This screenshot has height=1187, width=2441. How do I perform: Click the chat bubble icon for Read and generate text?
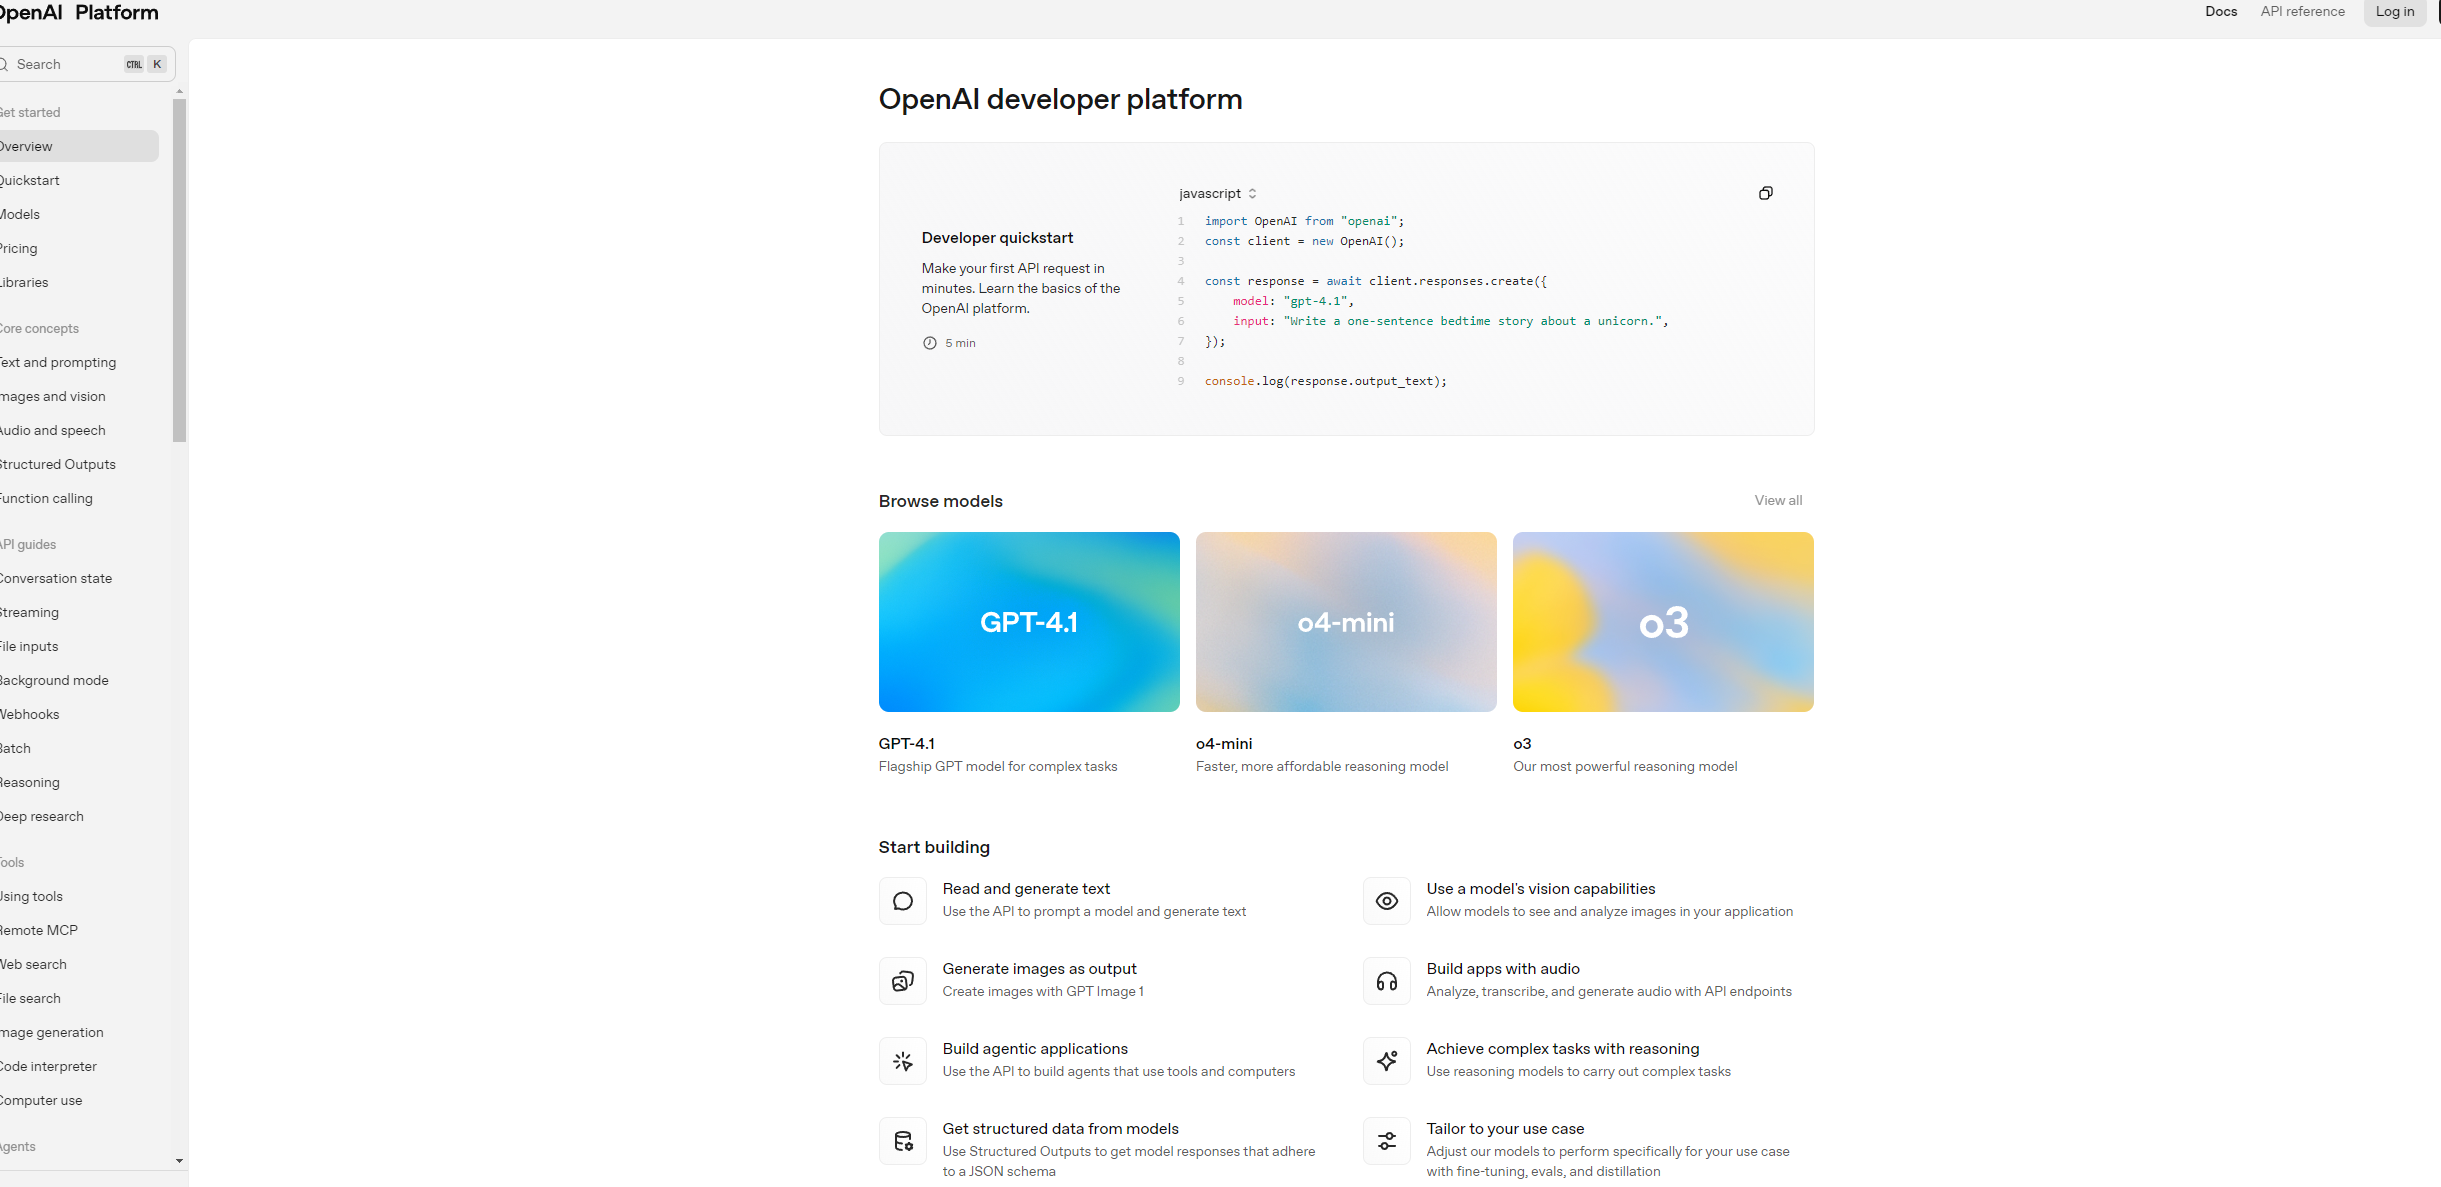pyautogui.click(x=903, y=901)
